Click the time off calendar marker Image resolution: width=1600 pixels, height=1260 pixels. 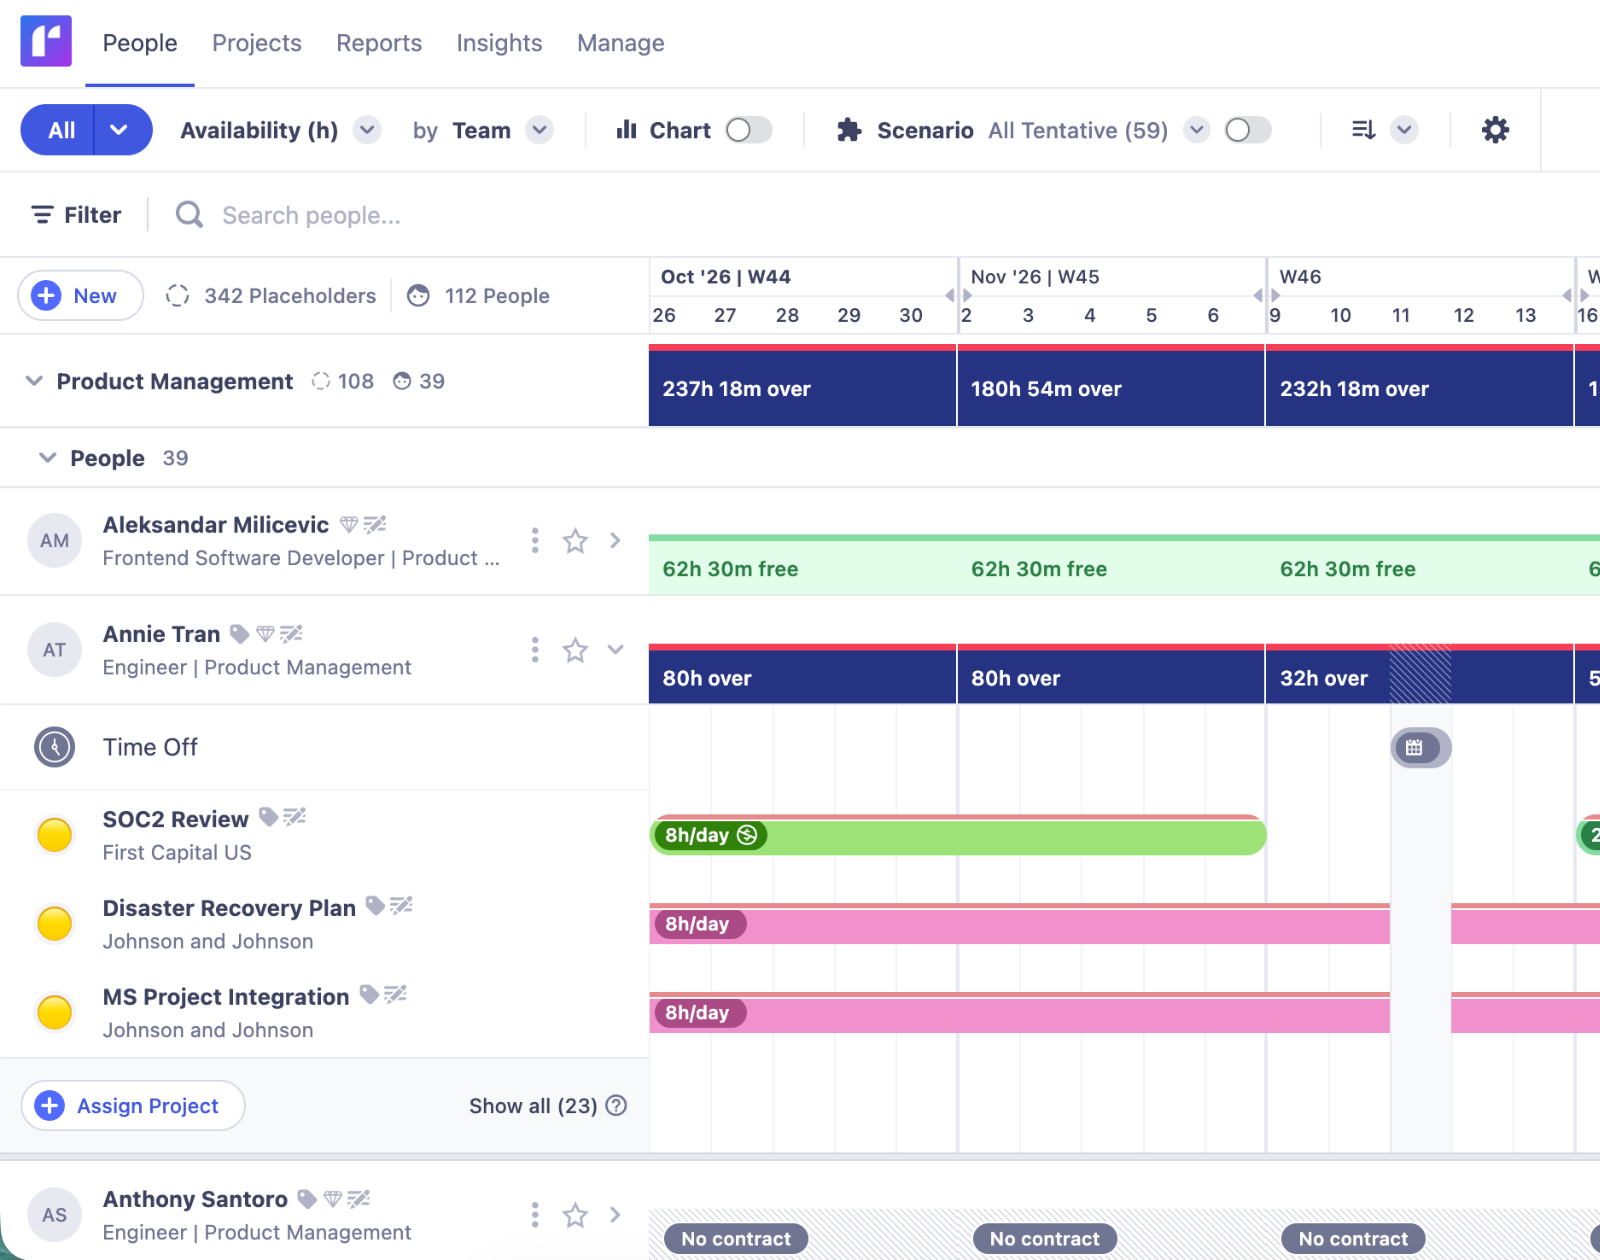tap(1420, 747)
